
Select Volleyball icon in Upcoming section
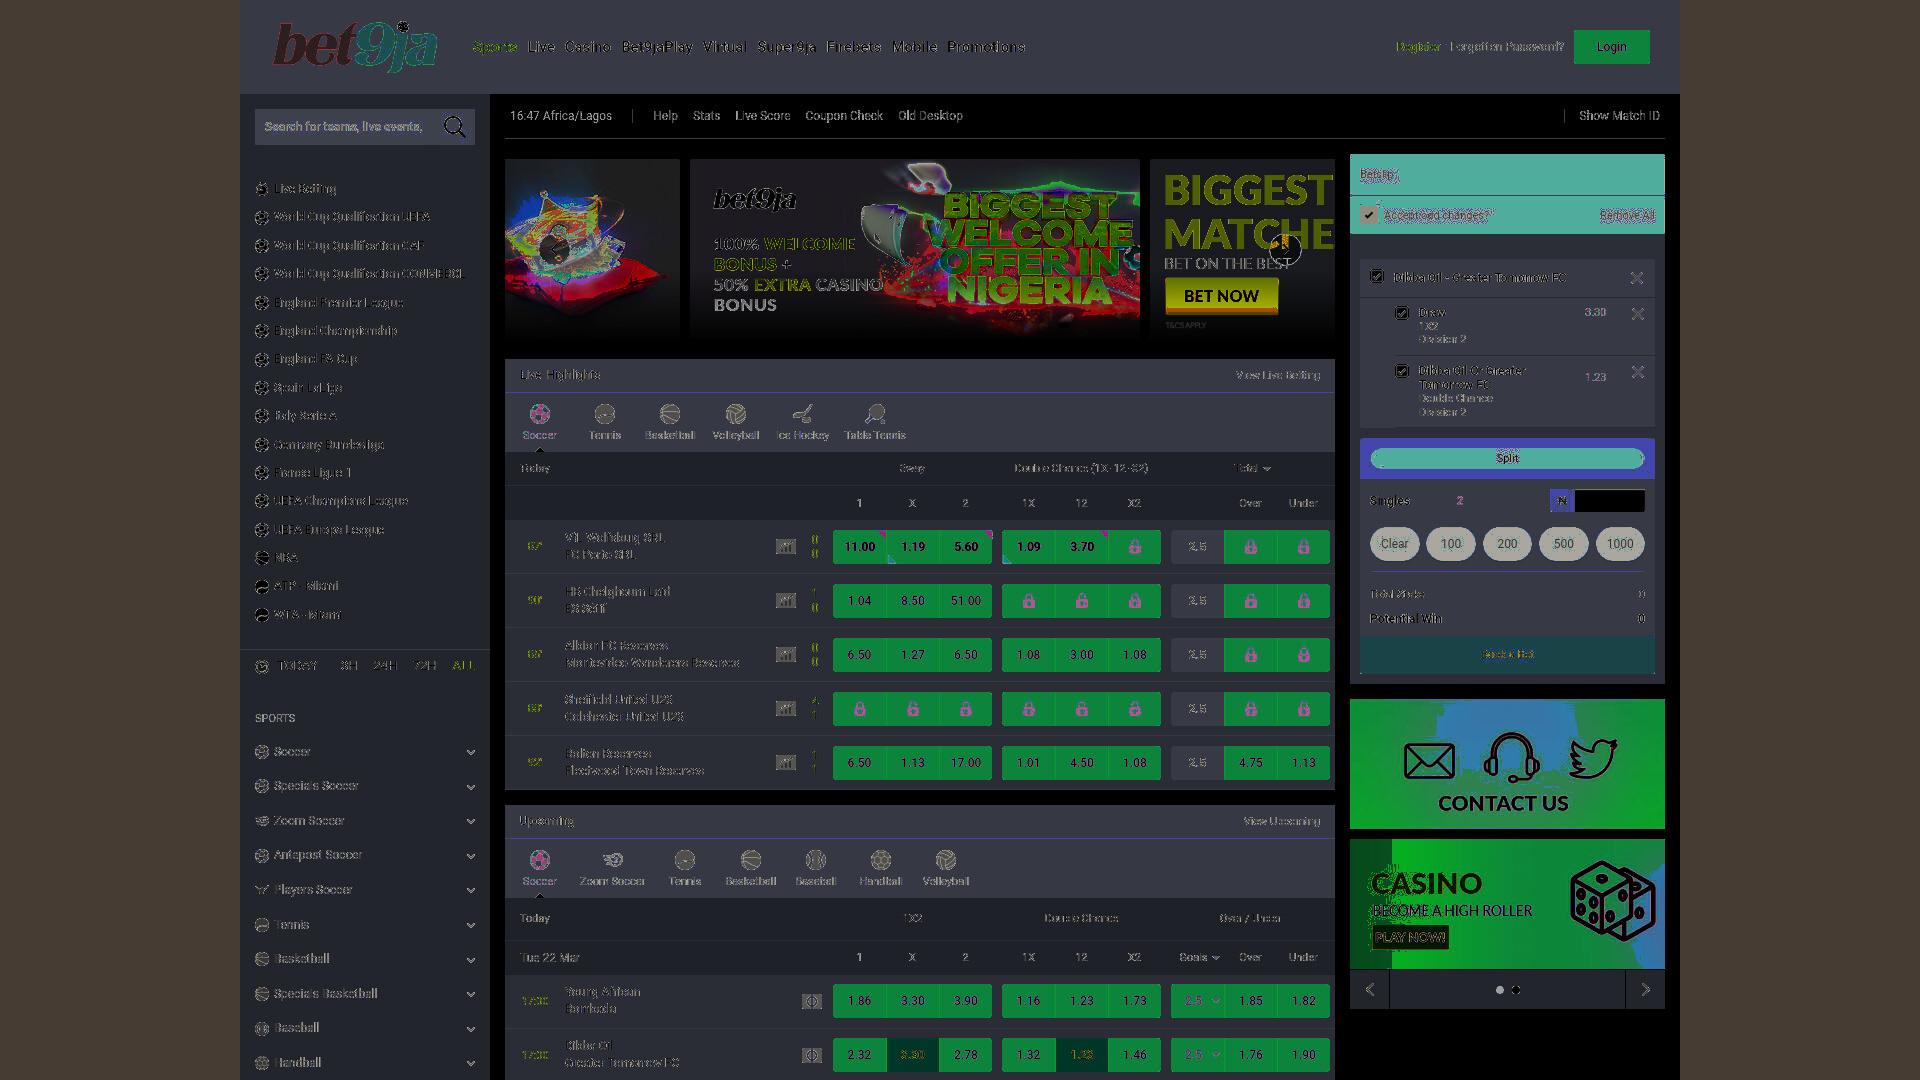[x=946, y=860]
